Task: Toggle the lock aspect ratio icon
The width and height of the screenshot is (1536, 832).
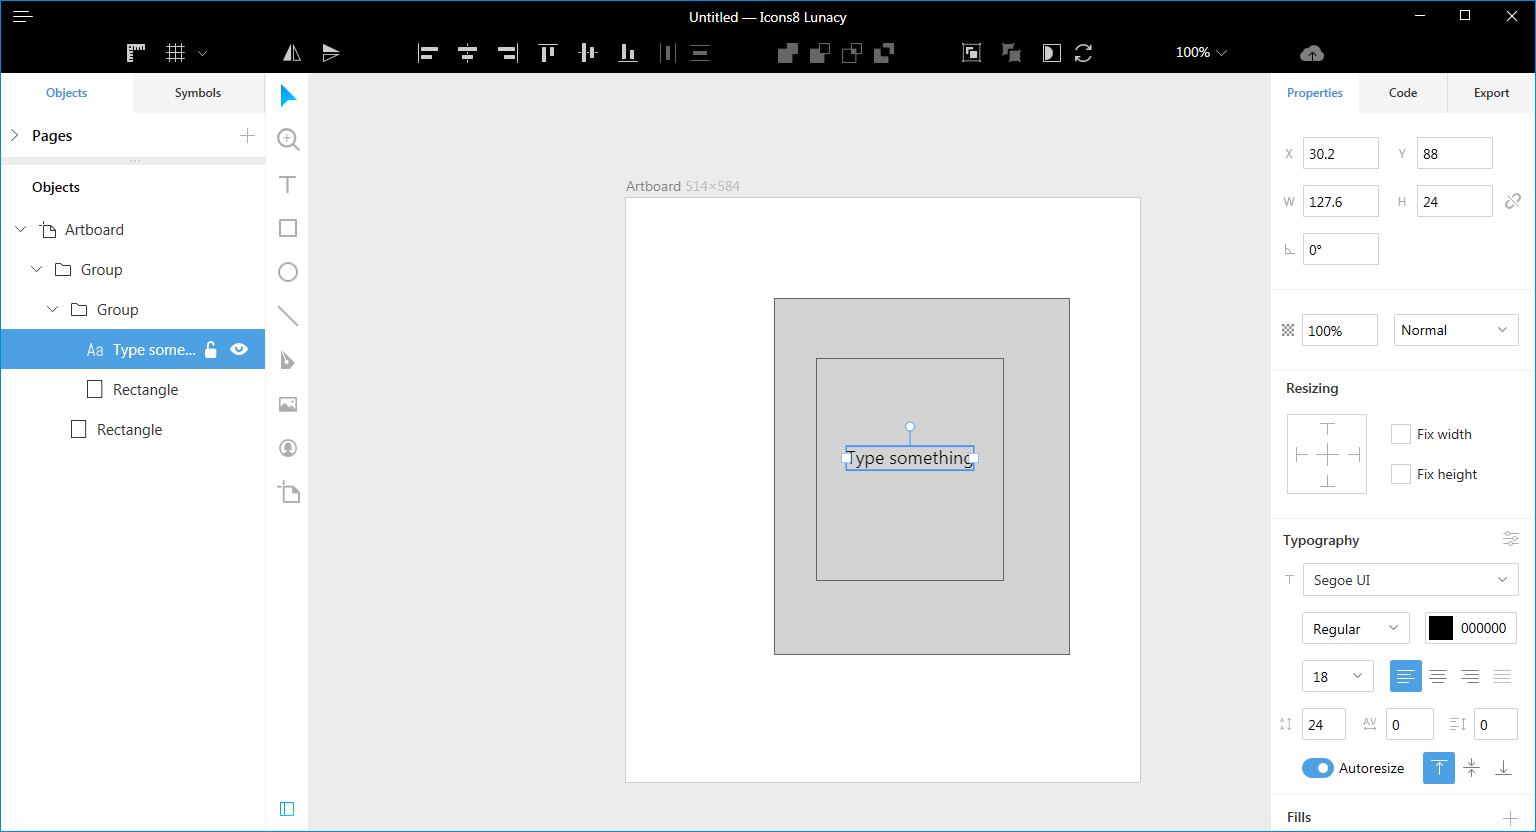Action: tap(1513, 201)
